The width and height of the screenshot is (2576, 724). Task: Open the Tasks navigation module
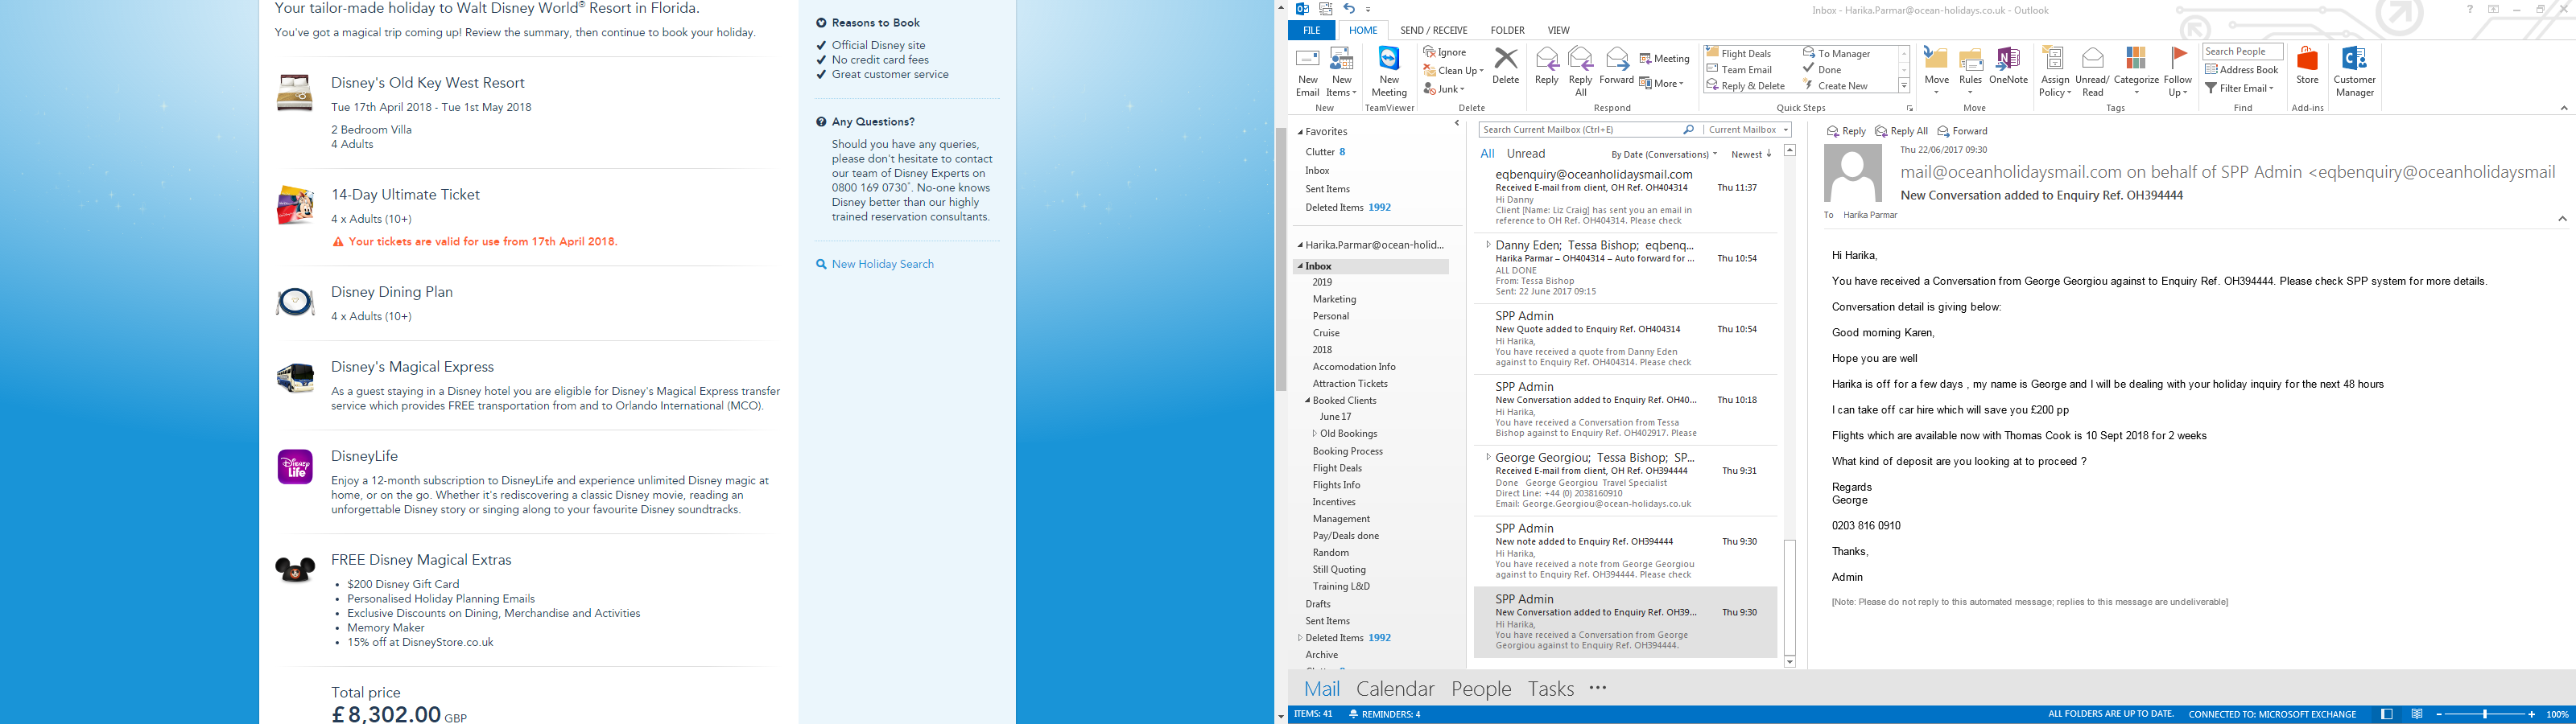[1551, 688]
